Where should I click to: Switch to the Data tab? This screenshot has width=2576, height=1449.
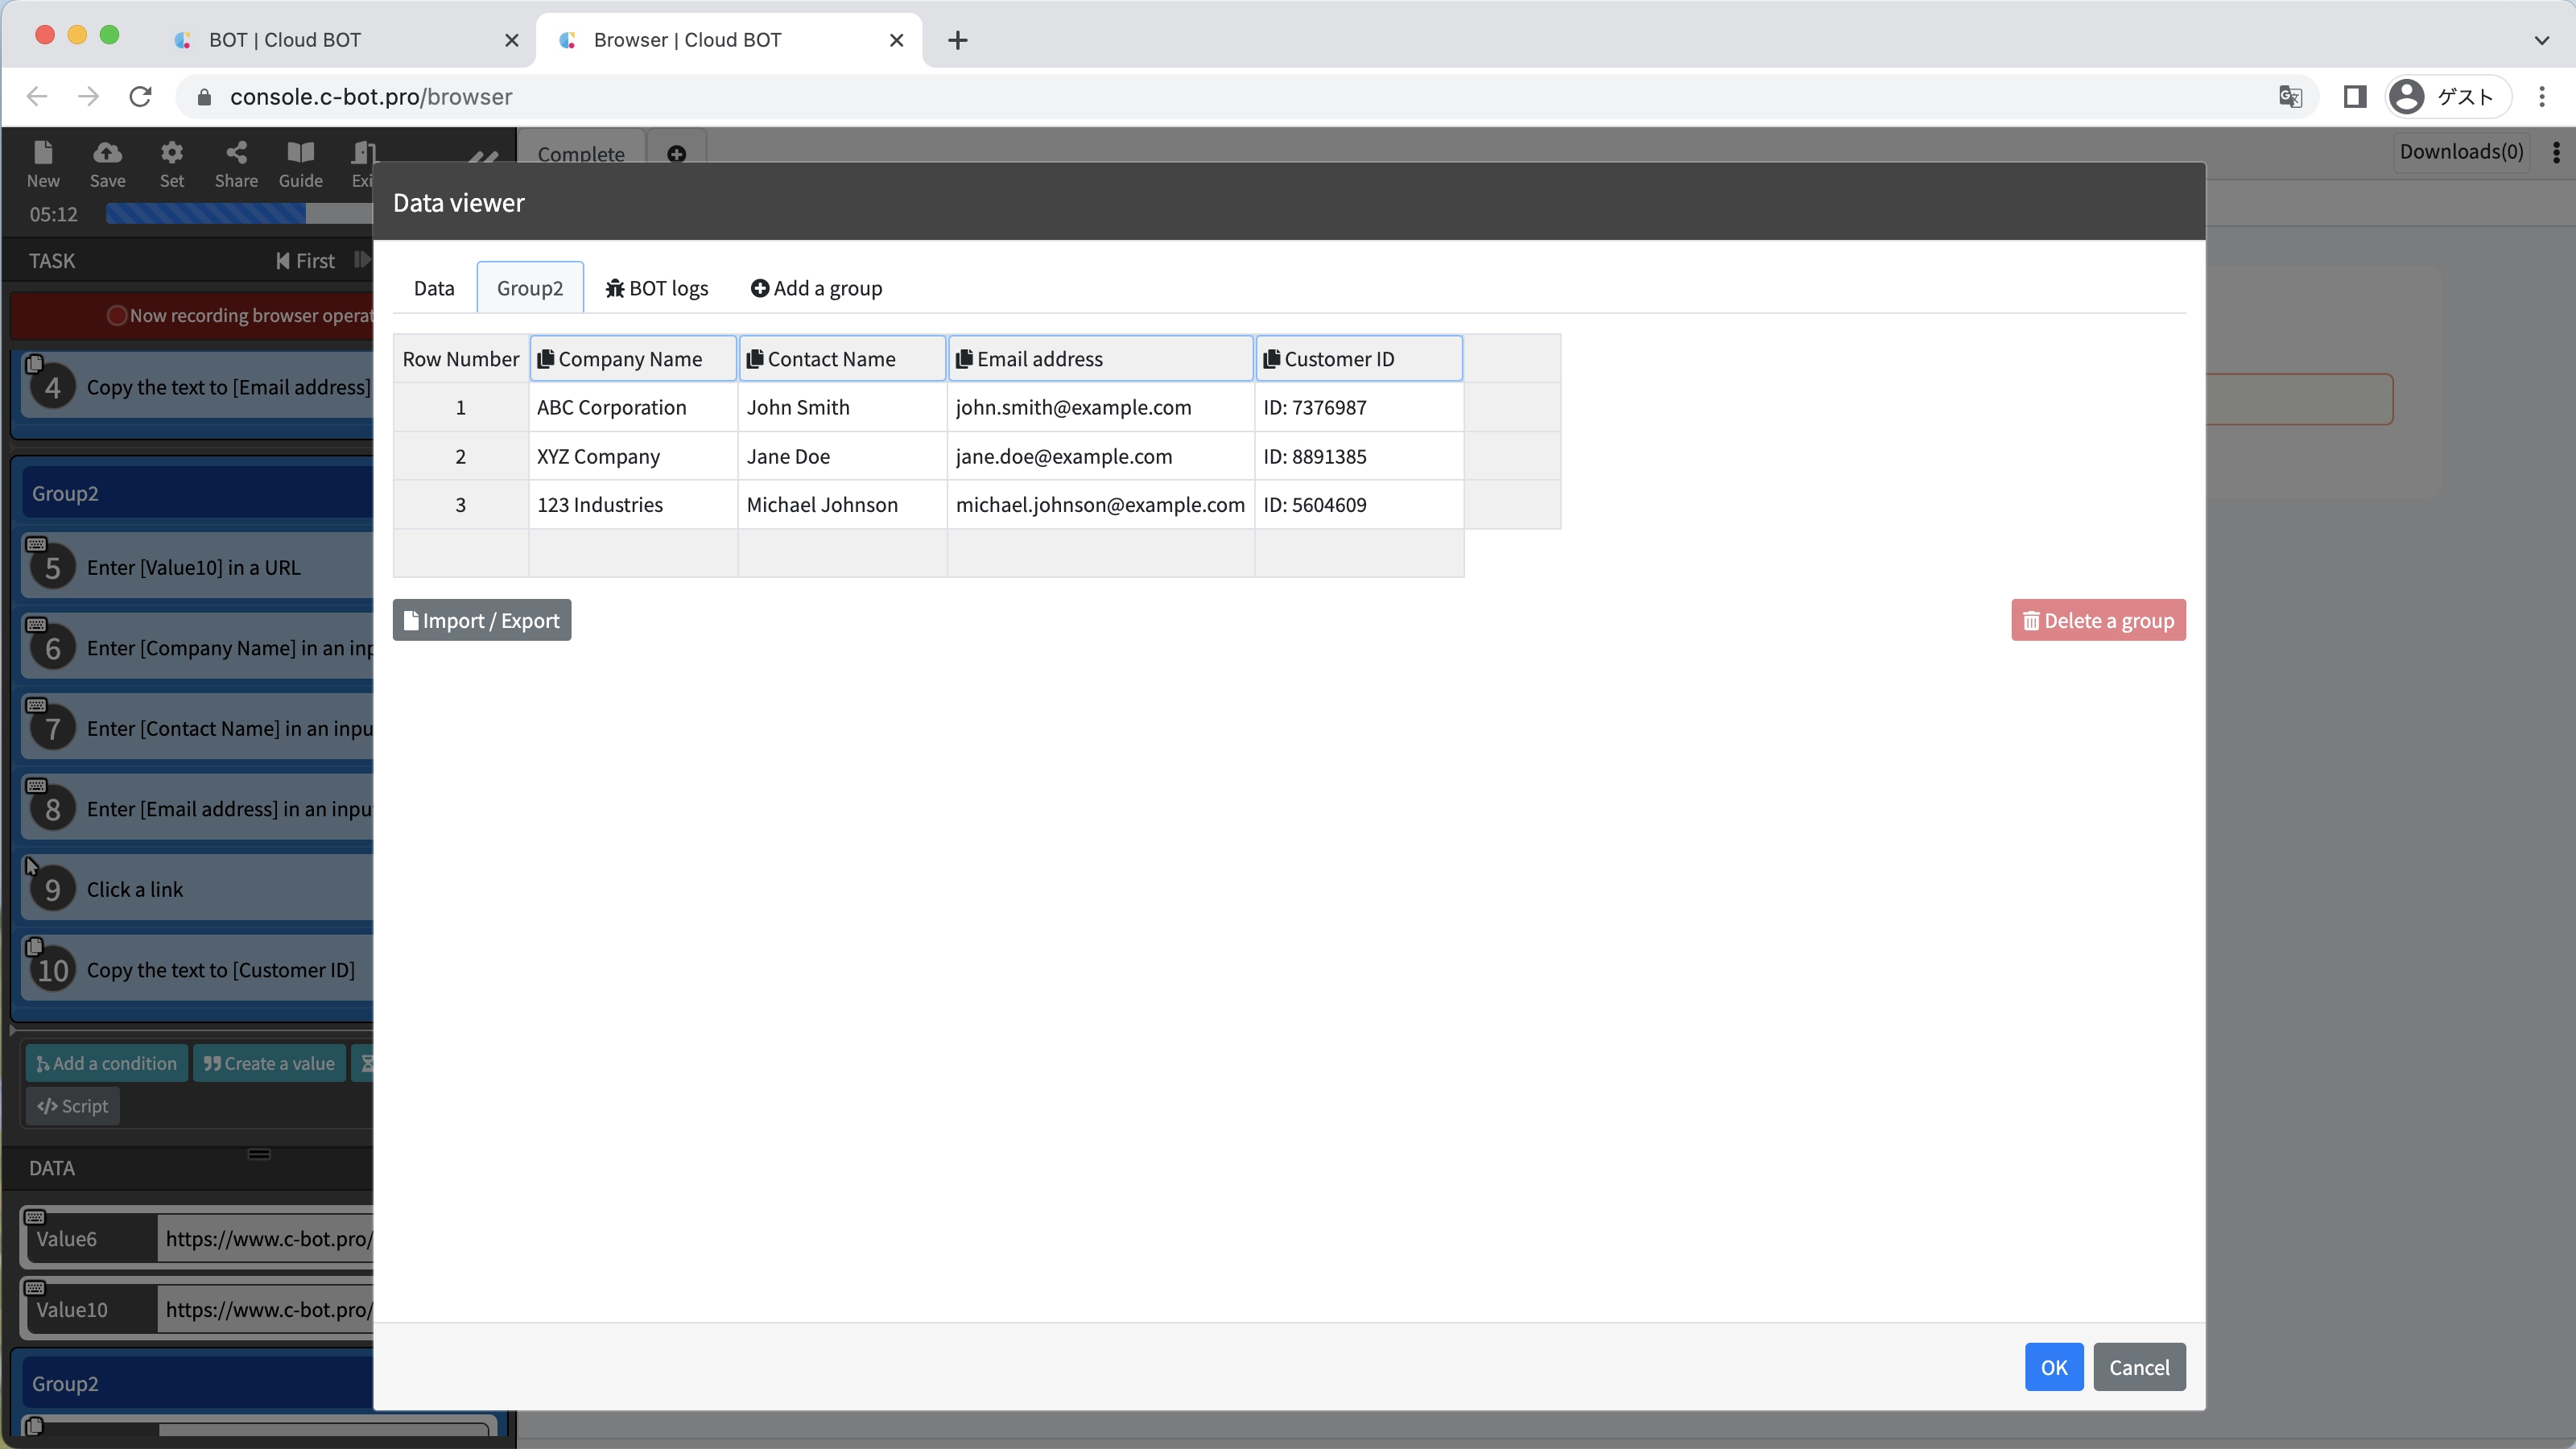(x=434, y=289)
